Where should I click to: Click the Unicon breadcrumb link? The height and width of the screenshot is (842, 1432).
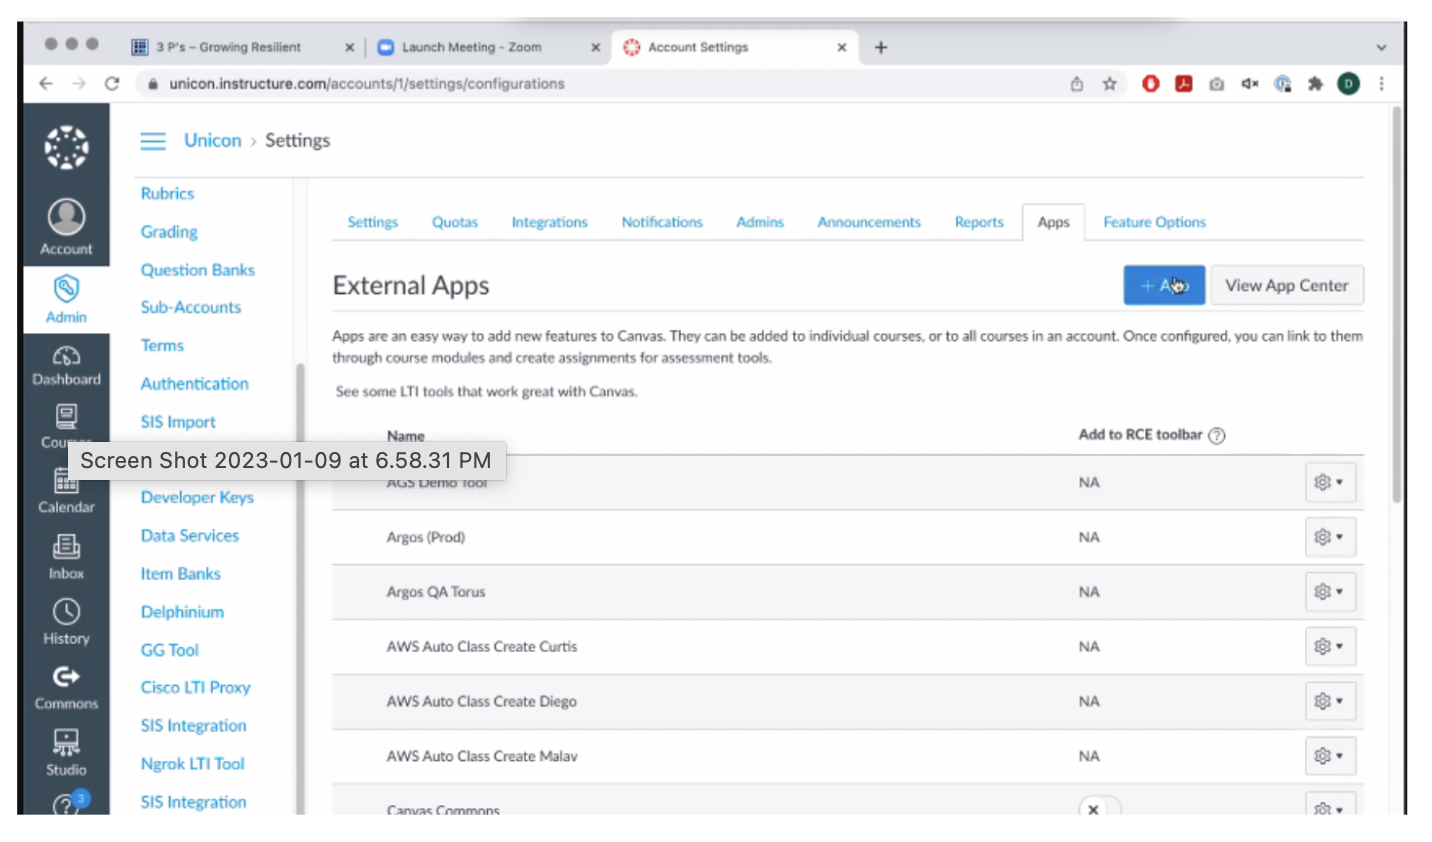pyautogui.click(x=212, y=140)
